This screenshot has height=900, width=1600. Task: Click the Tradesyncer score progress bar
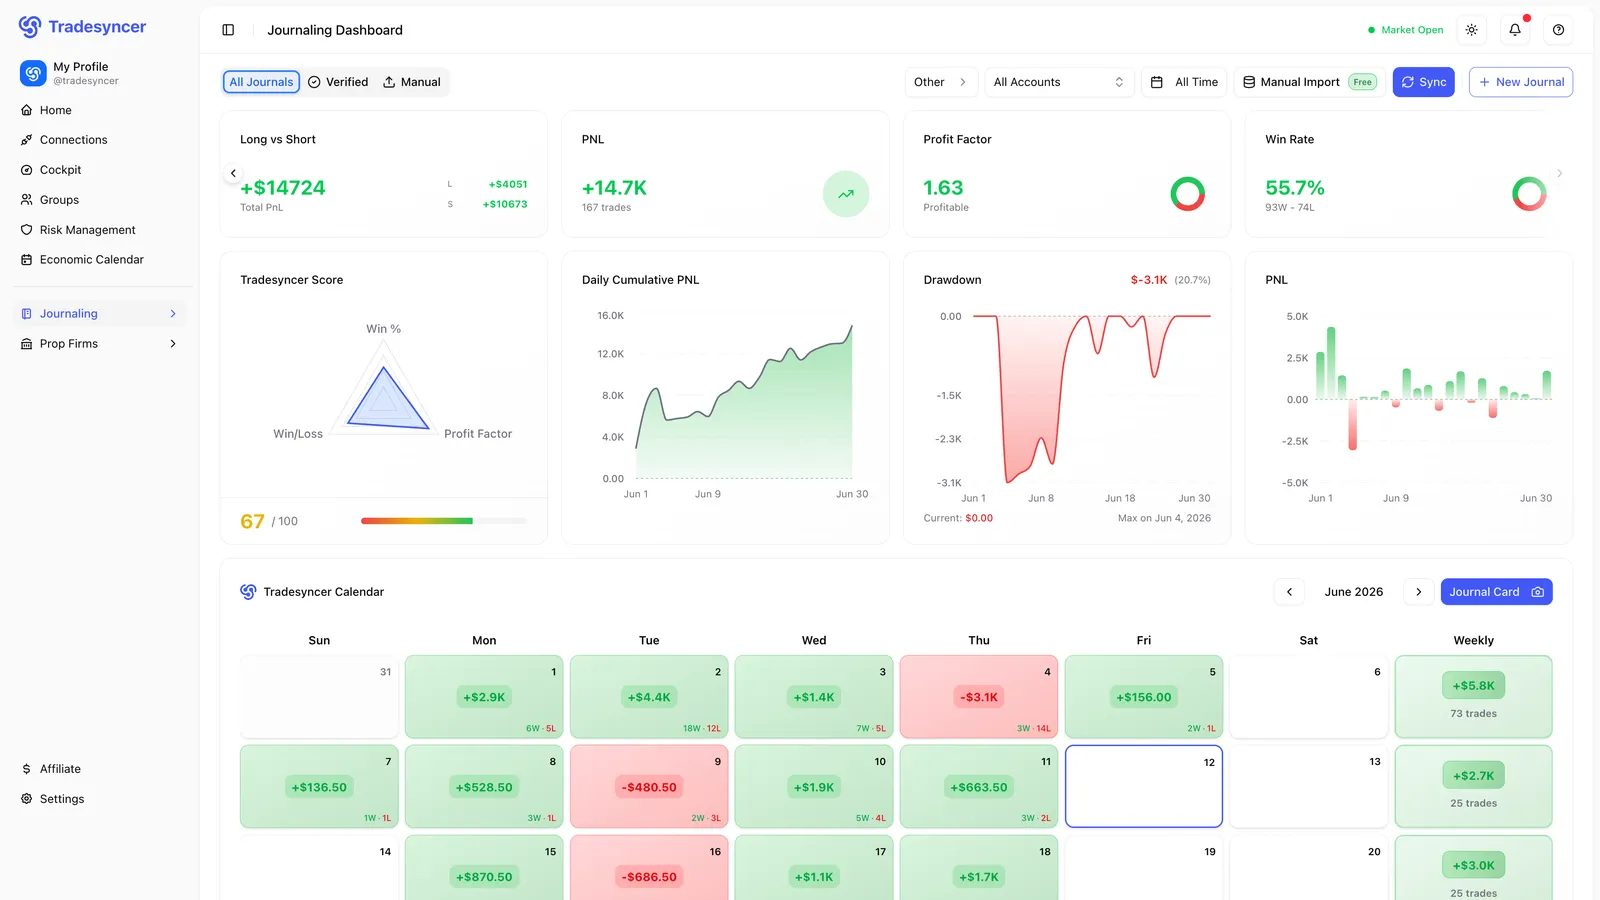coord(443,521)
